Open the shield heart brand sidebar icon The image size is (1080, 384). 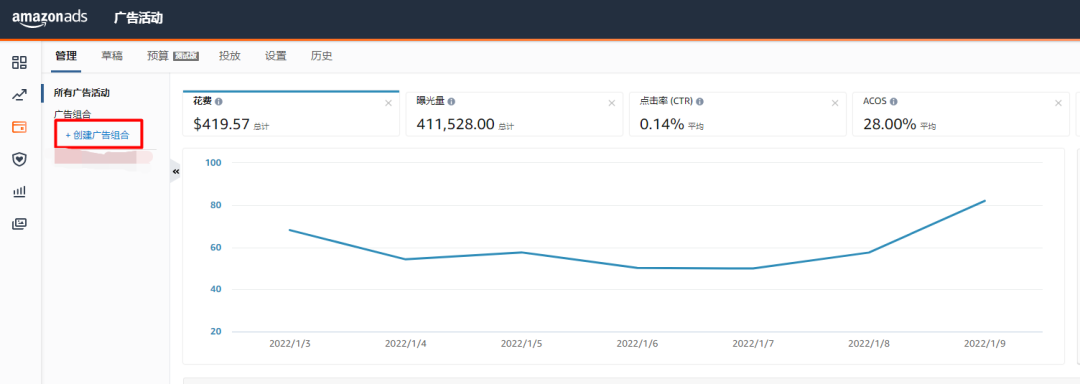point(19,160)
